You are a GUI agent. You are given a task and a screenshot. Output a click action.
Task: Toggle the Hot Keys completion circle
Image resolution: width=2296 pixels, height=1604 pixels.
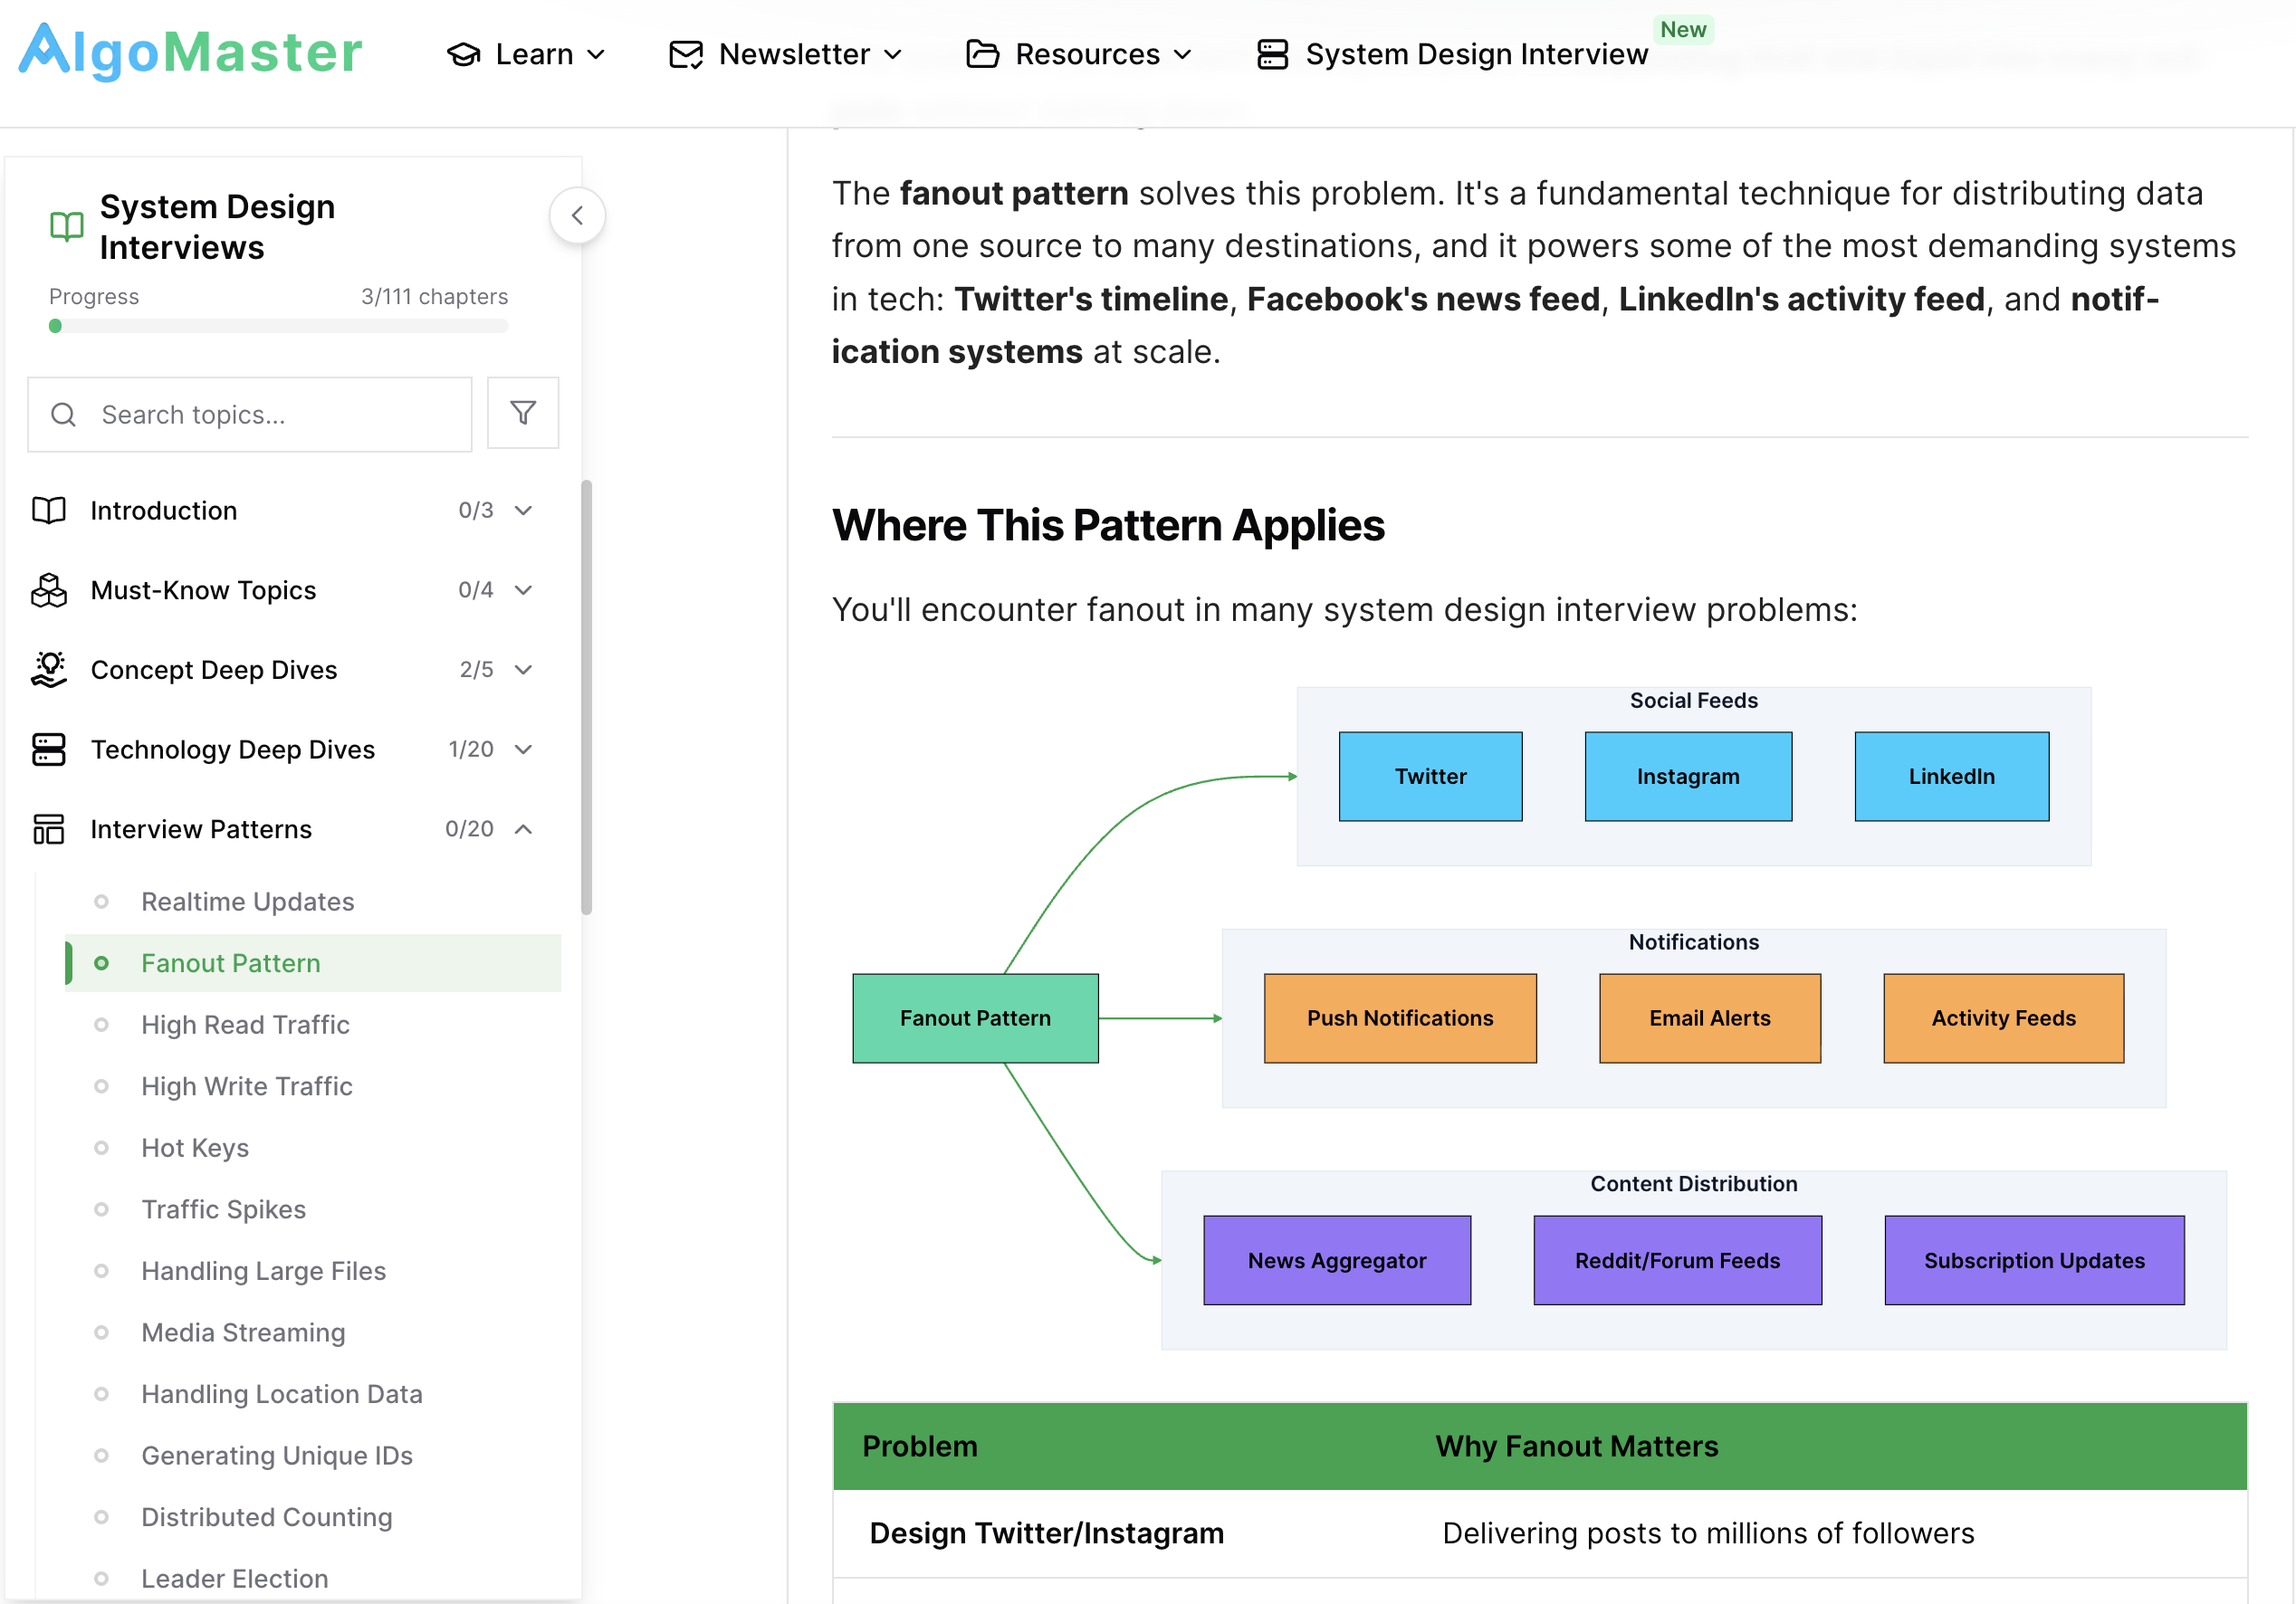coord(101,1148)
